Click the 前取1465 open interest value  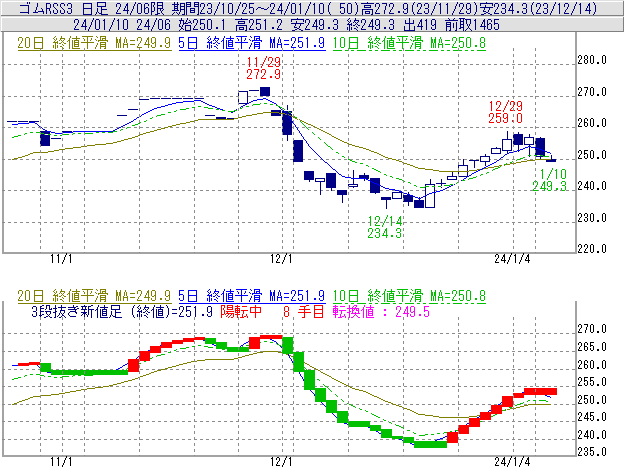click(472, 25)
